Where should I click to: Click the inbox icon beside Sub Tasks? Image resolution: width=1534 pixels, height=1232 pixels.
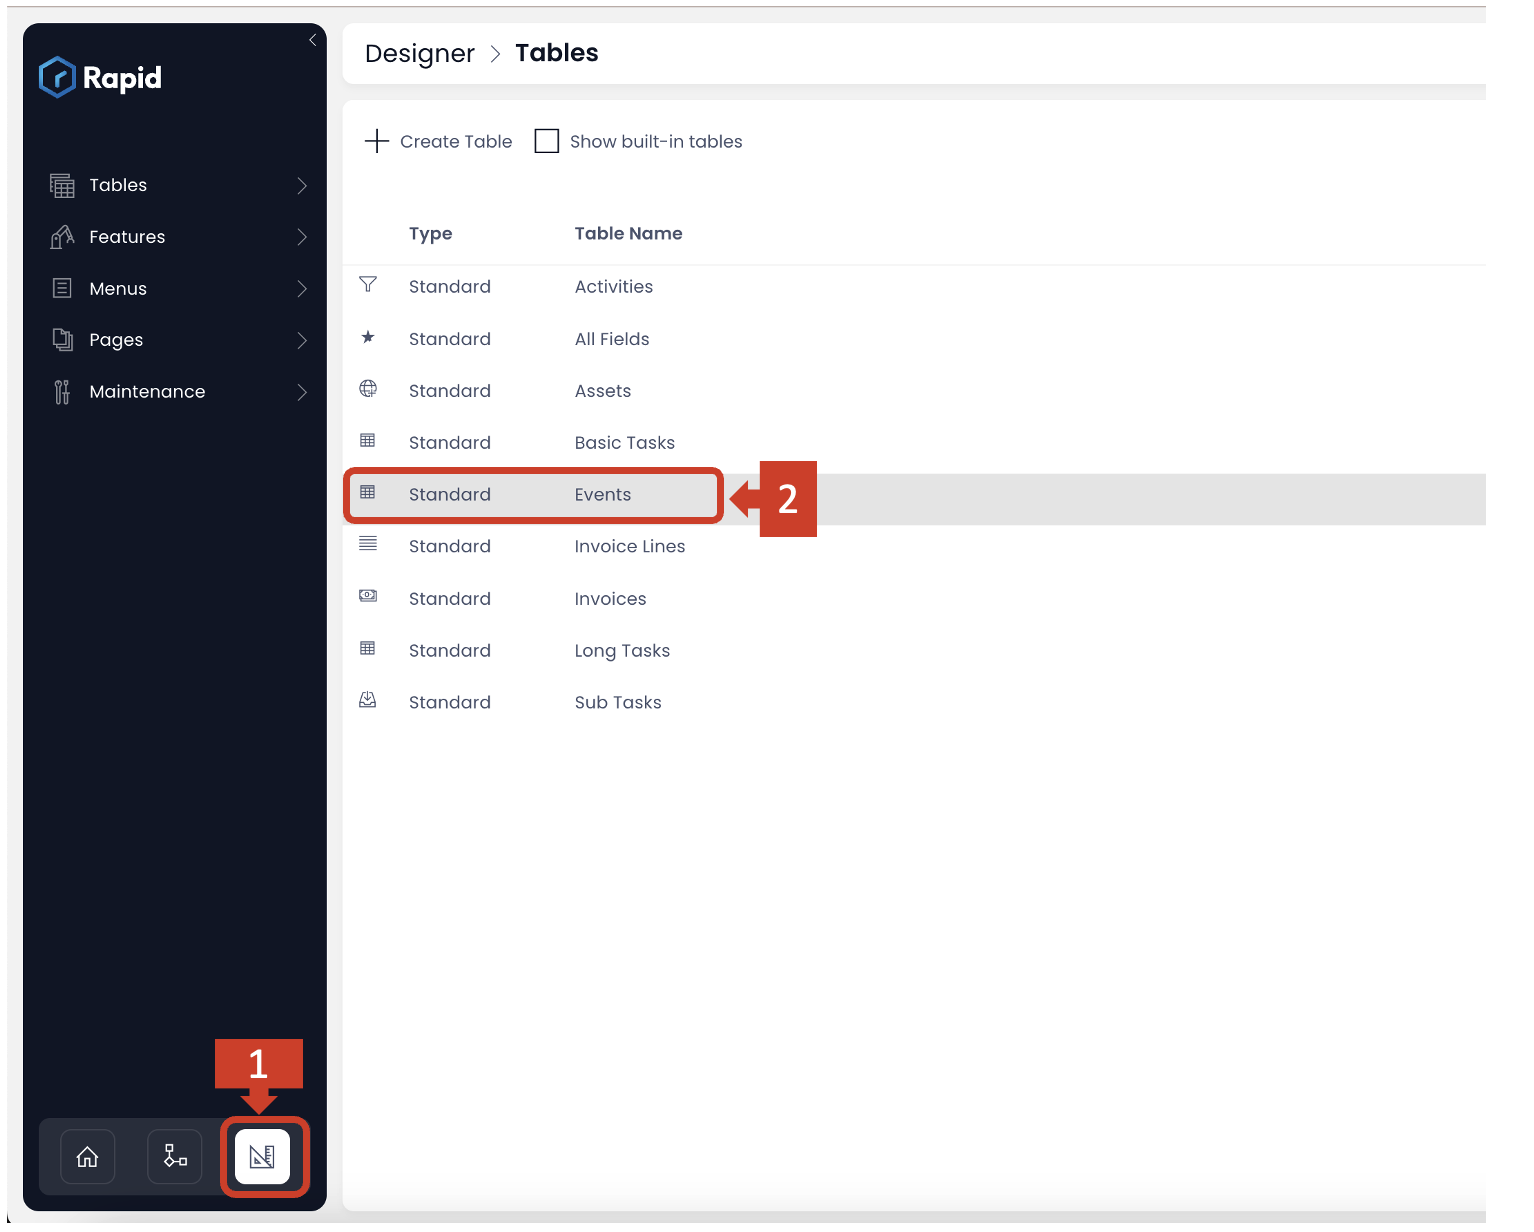(x=368, y=700)
